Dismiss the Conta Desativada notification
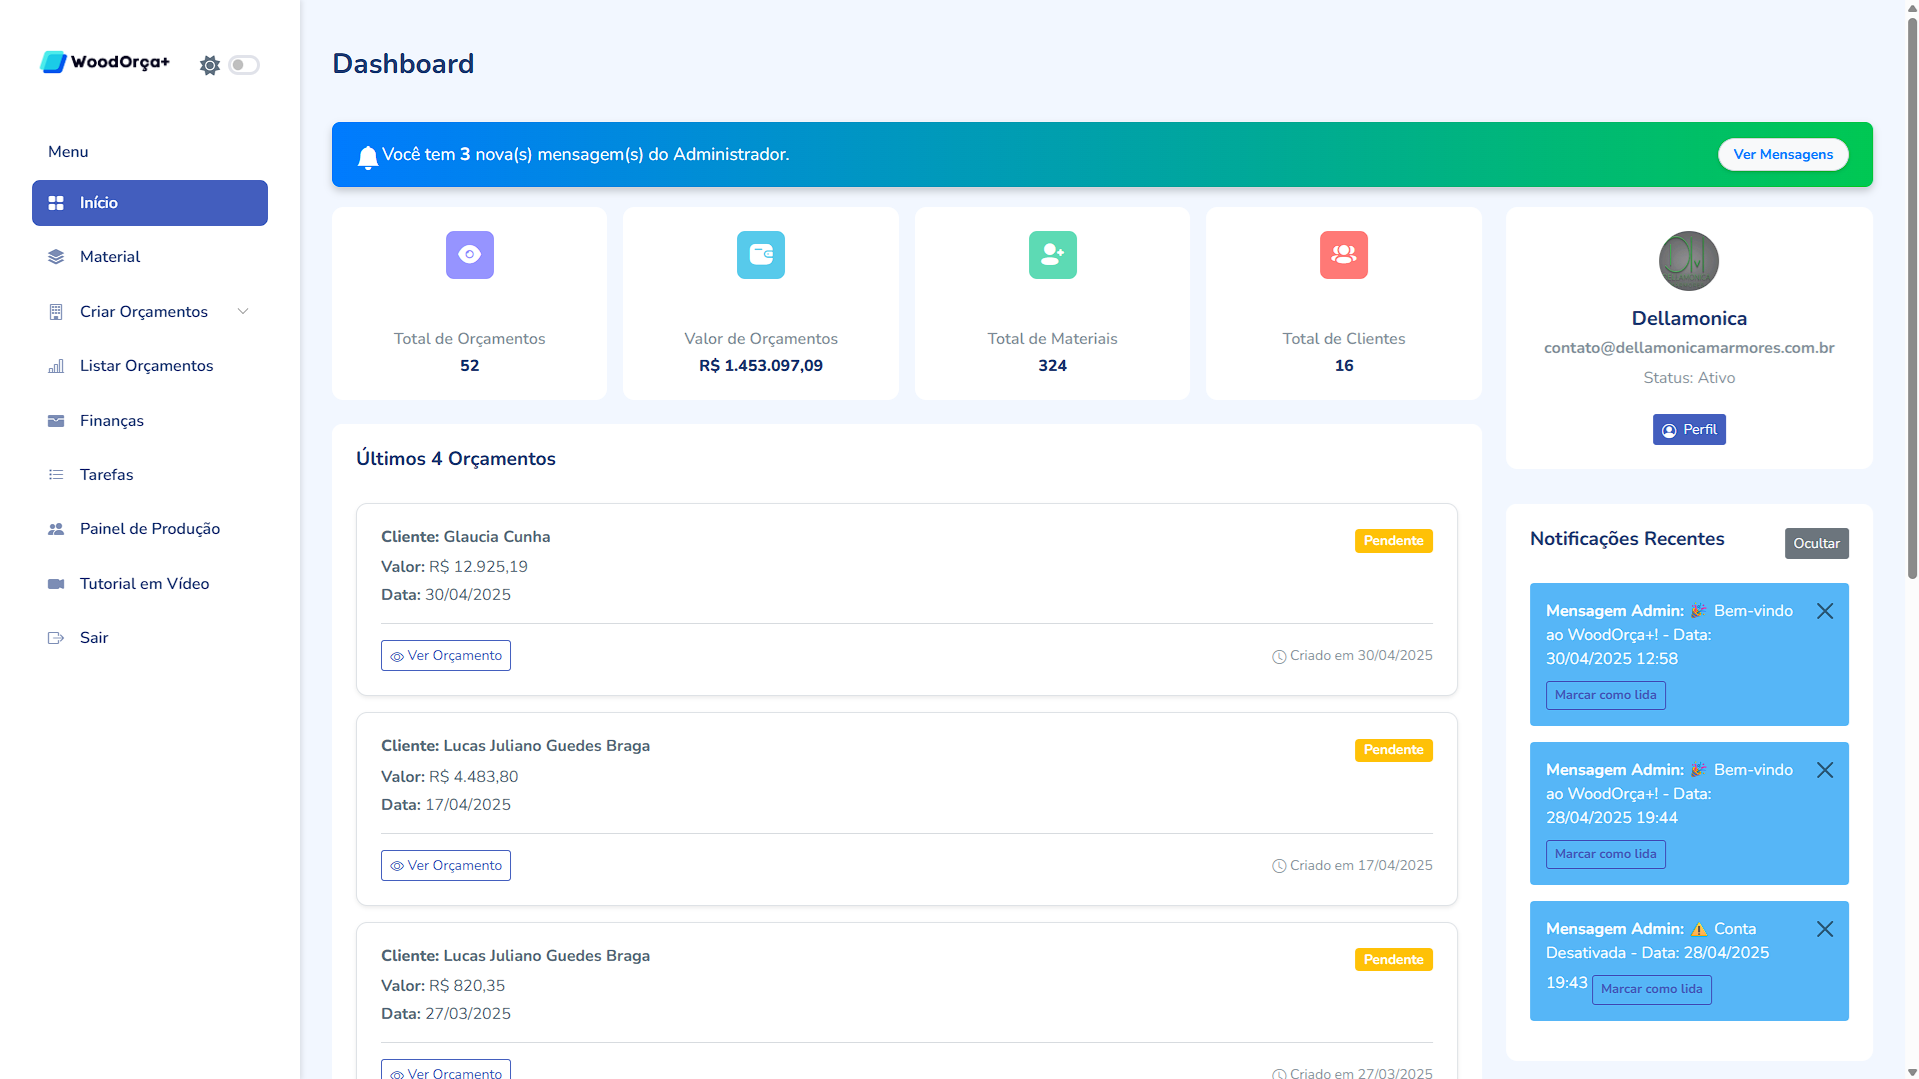Image resolution: width=1919 pixels, height=1079 pixels. tap(1824, 929)
